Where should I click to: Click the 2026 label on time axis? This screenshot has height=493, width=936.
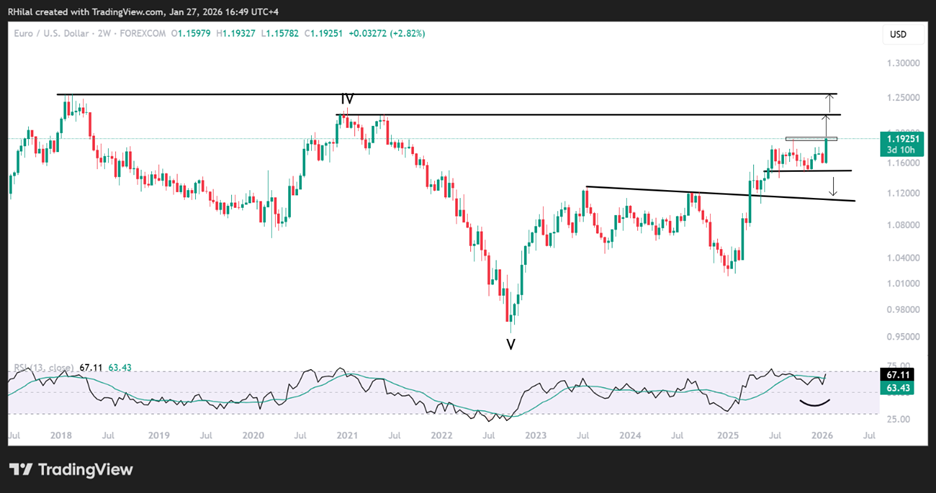point(822,436)
